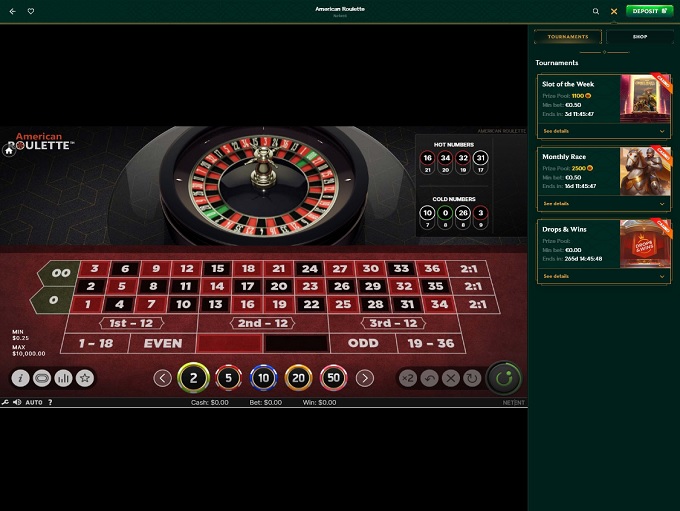
Task: Place a bet on 2nd - 12
Action: click(262, 323)
